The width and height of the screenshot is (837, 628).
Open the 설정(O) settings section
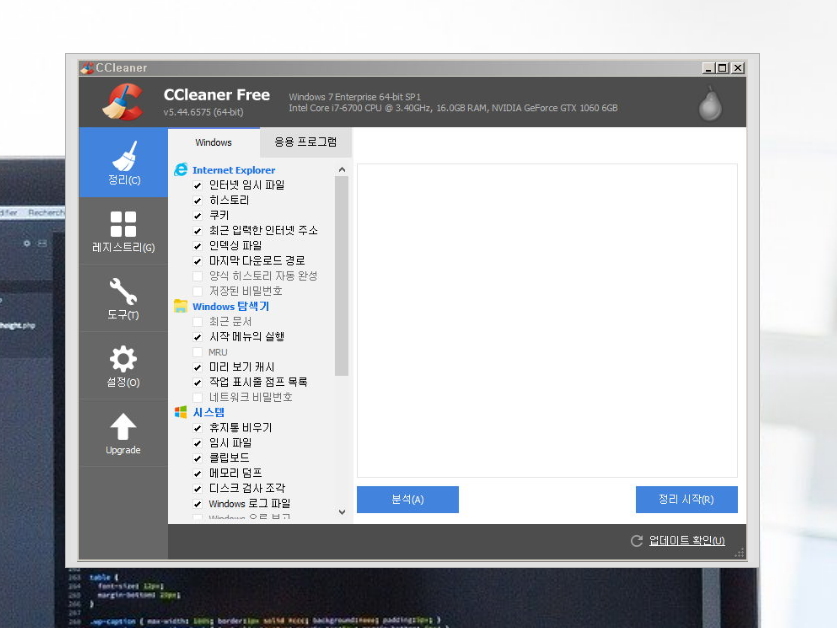tap(123, 366)
